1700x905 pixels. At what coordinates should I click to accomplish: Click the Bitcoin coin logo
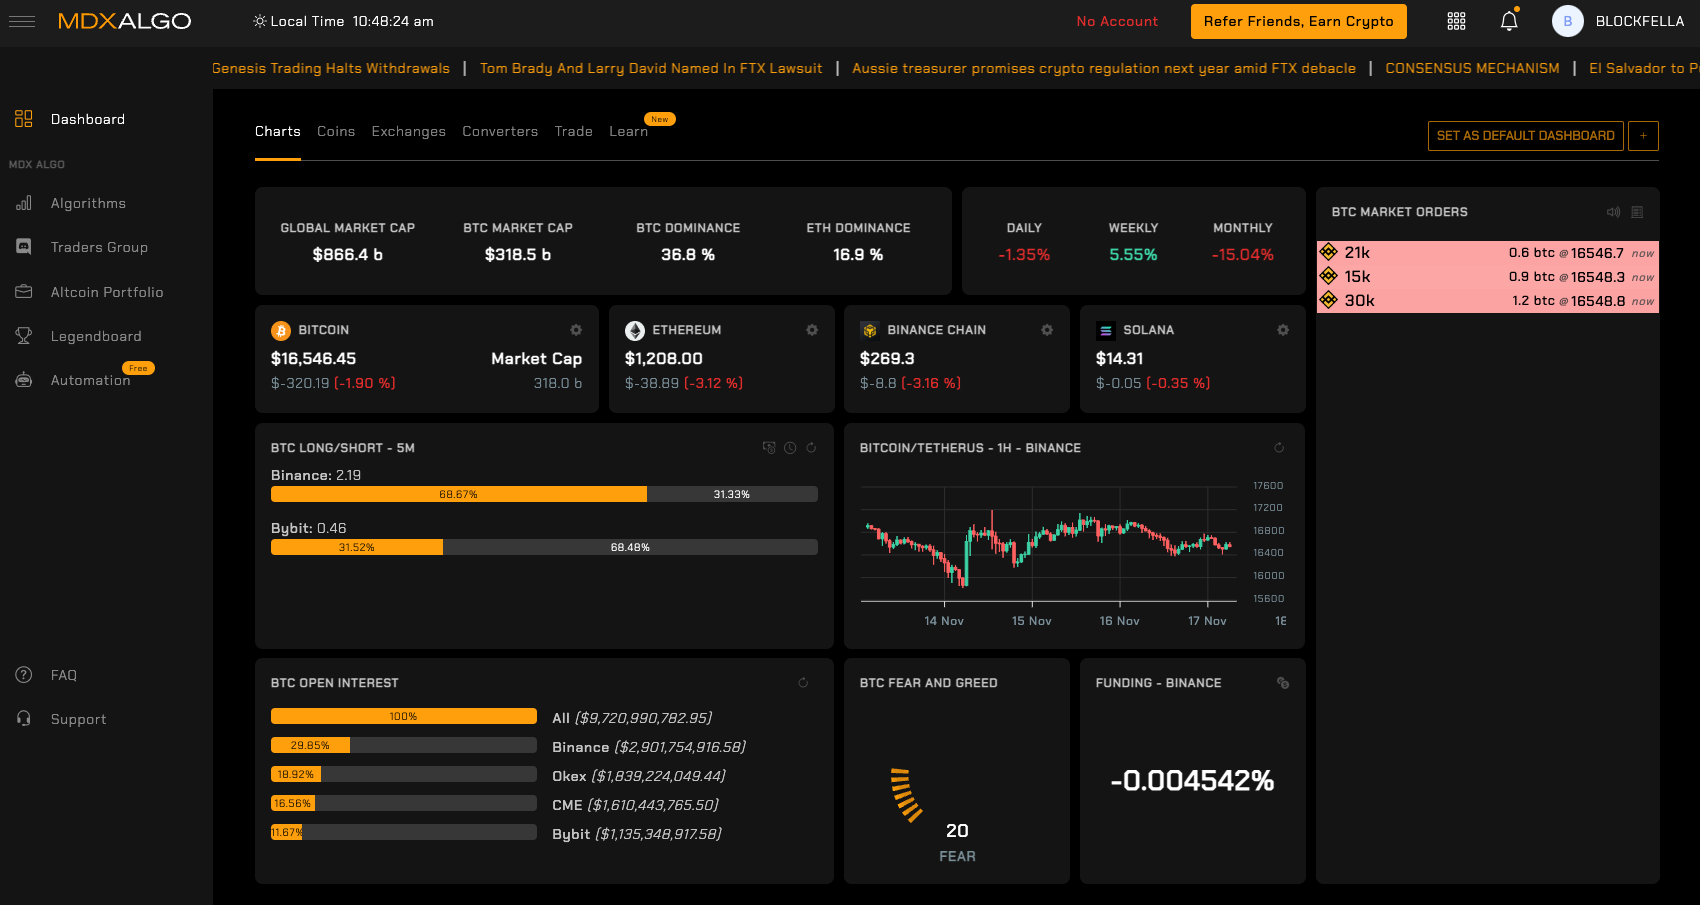tap(281, 331)
